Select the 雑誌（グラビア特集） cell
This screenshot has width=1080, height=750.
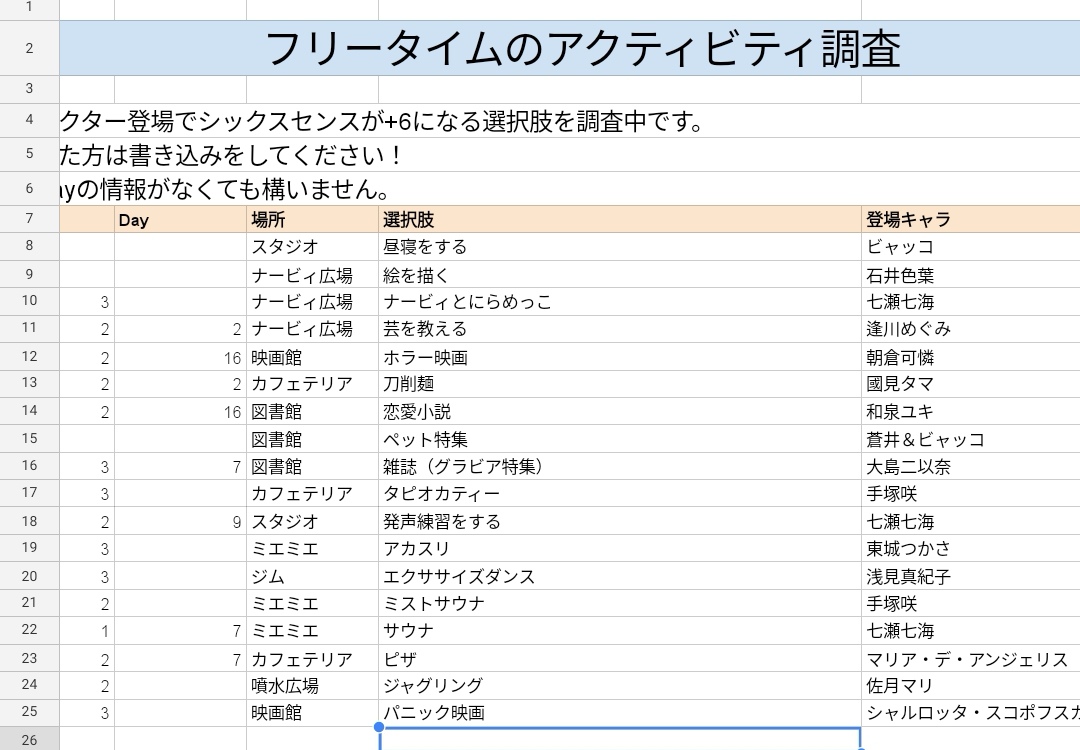point(619,467)
